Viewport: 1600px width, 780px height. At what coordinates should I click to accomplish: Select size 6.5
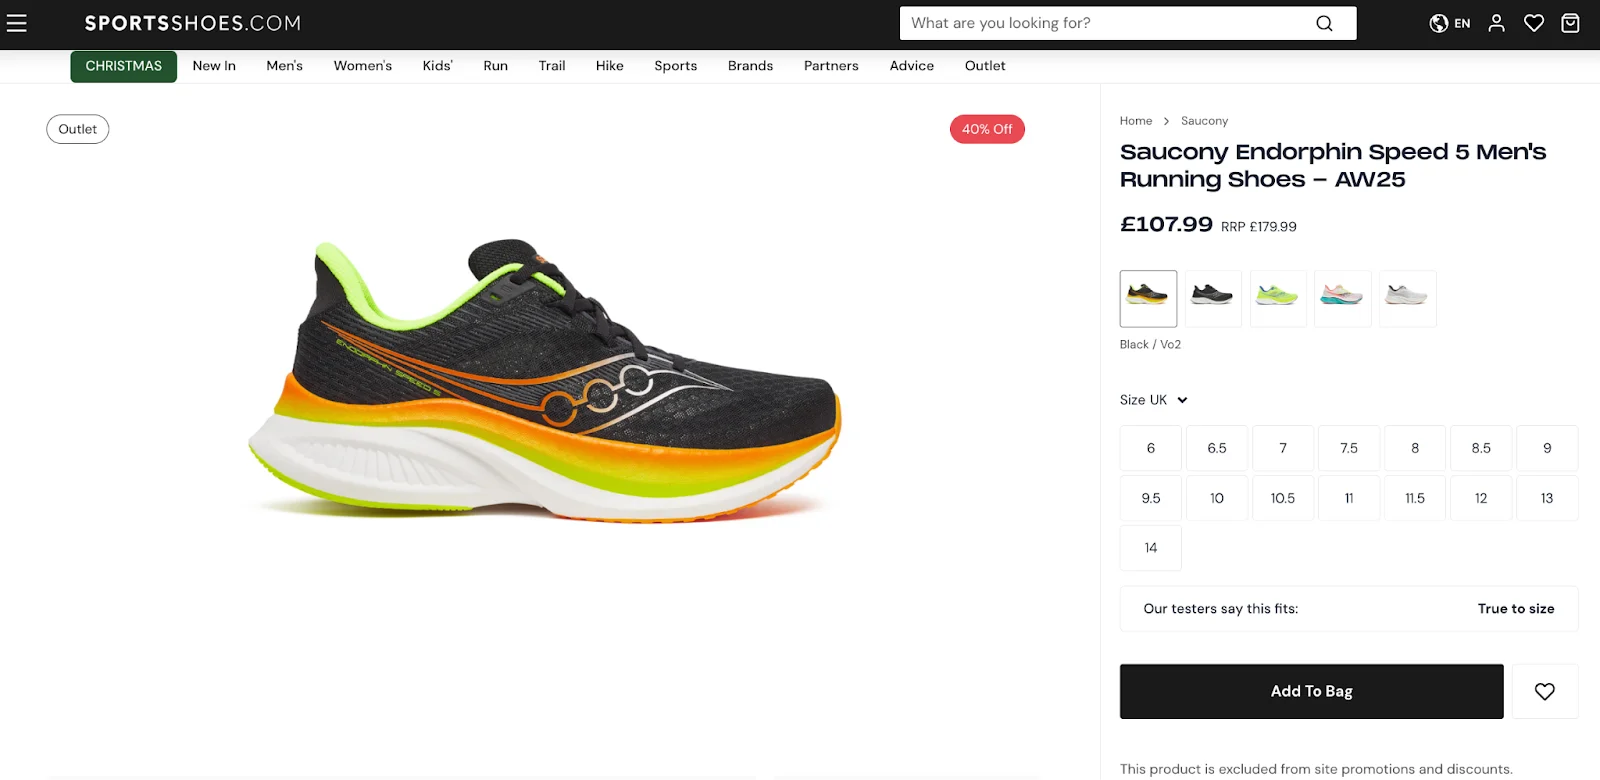tap(1217, 448)
